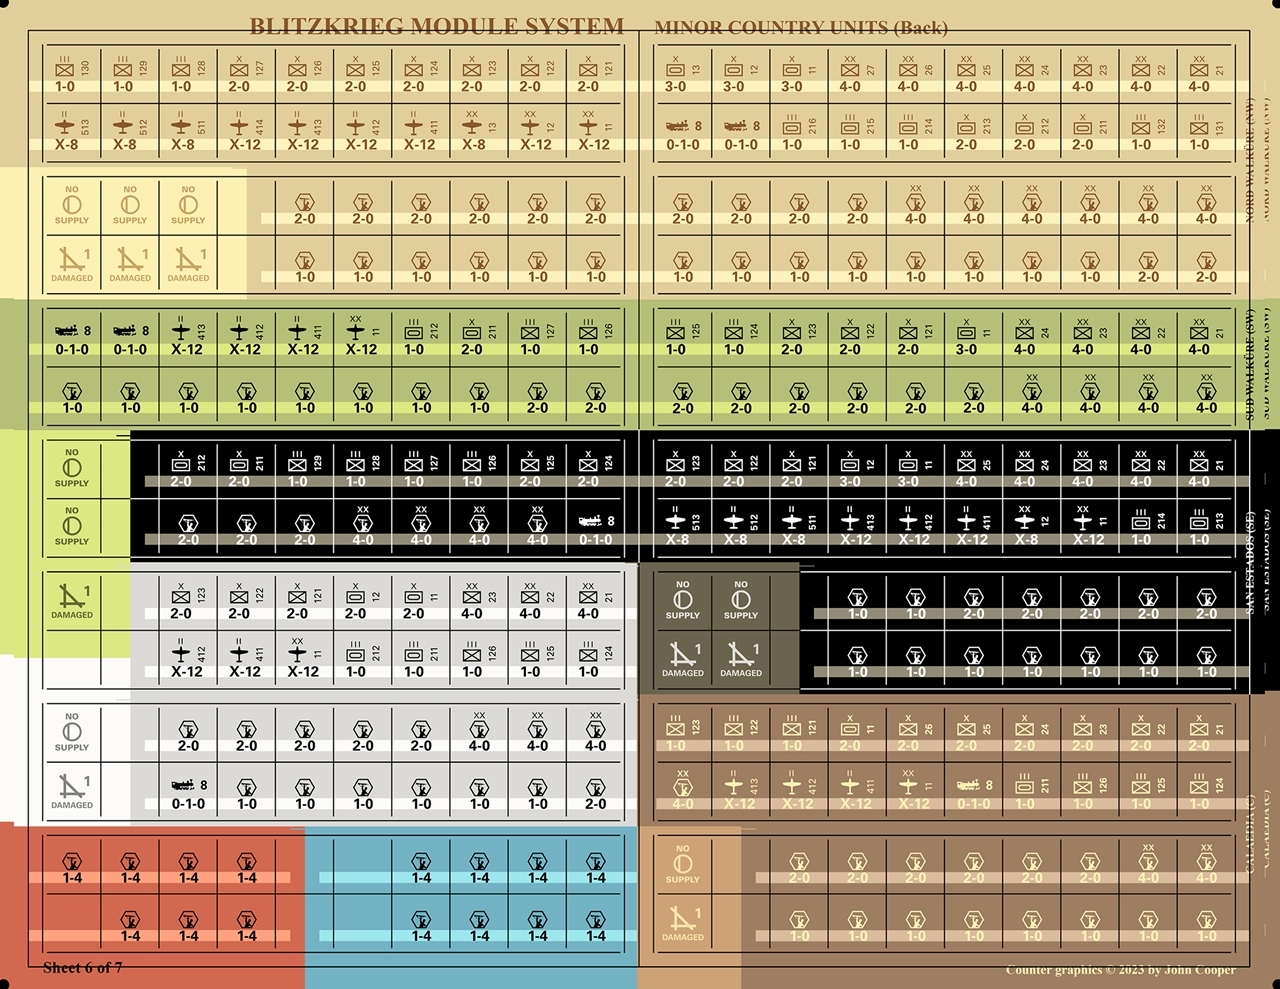Click the tan aircraft counter numbered 511
This screenshot has width=1280, height=989.
point(188,134)
